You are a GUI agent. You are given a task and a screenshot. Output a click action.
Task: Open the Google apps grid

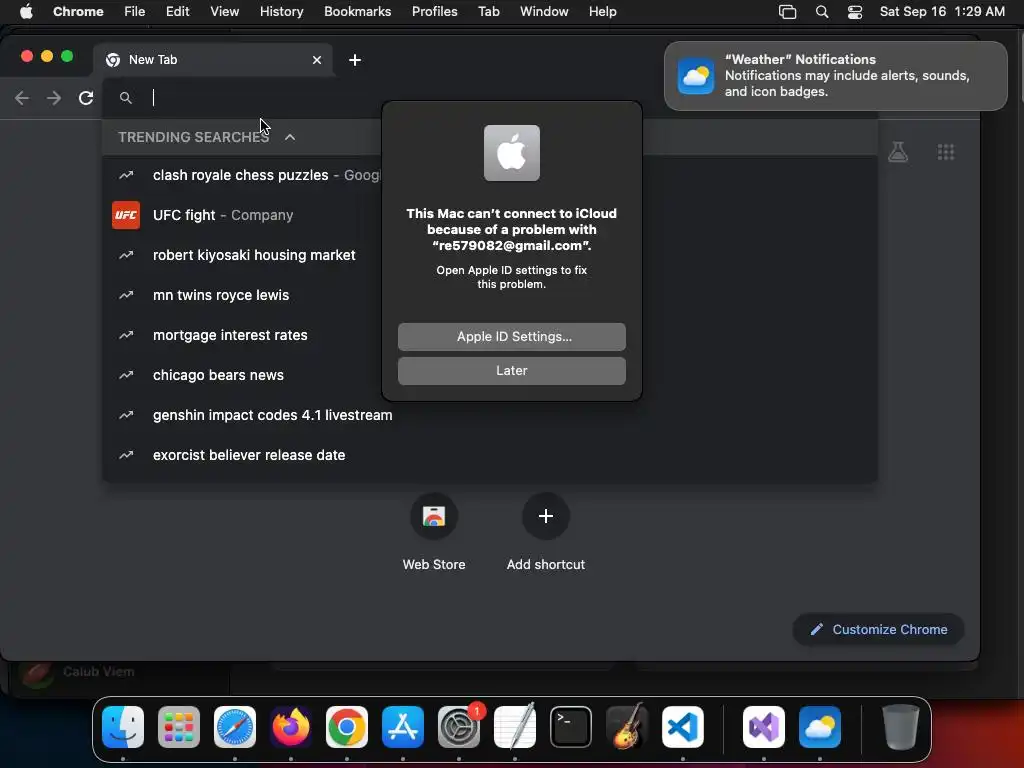[x=946, y=152]
